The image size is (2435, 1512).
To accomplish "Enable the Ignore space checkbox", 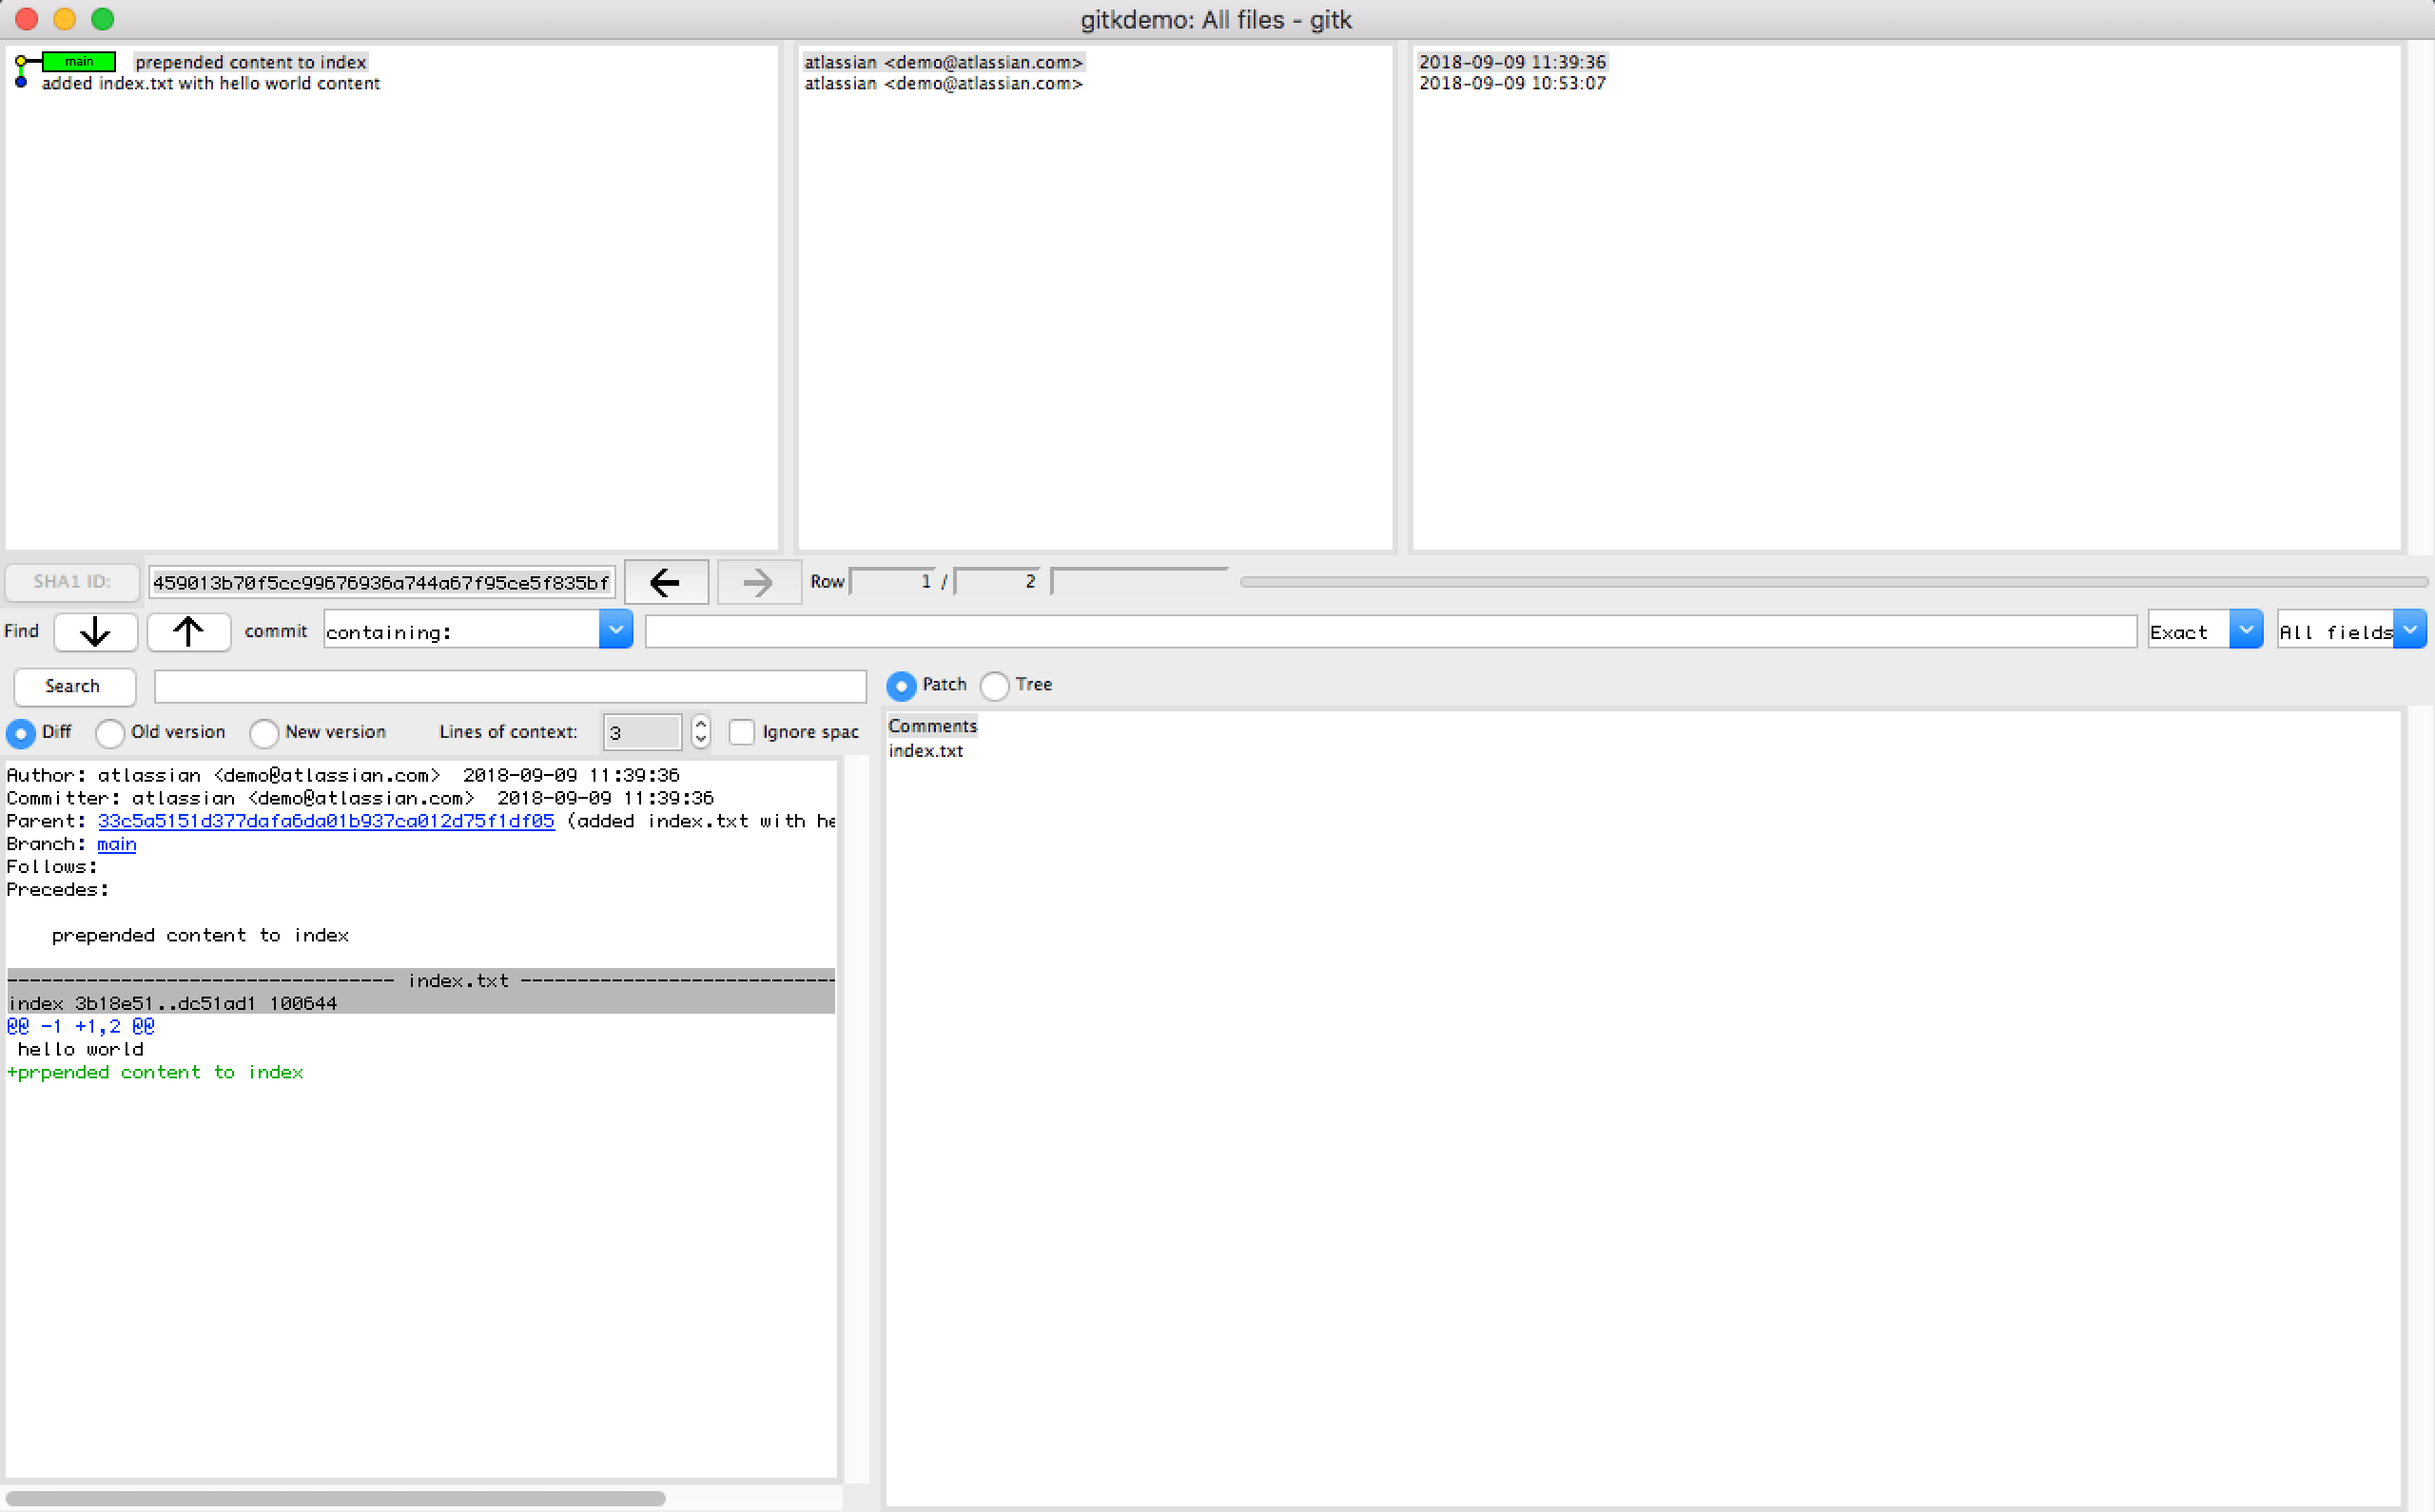I will pos(741,732).
